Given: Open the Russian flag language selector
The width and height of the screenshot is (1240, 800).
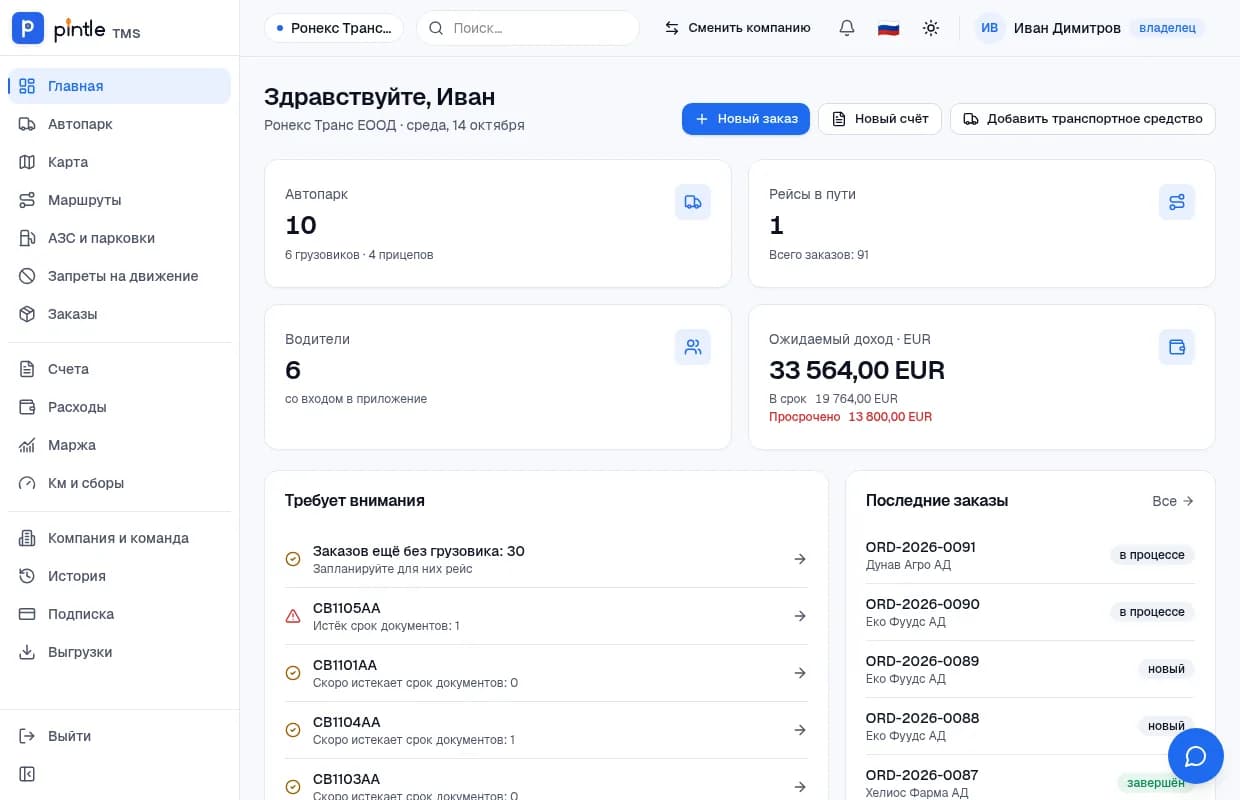Looking at the screenshot, I should point(888,28).
